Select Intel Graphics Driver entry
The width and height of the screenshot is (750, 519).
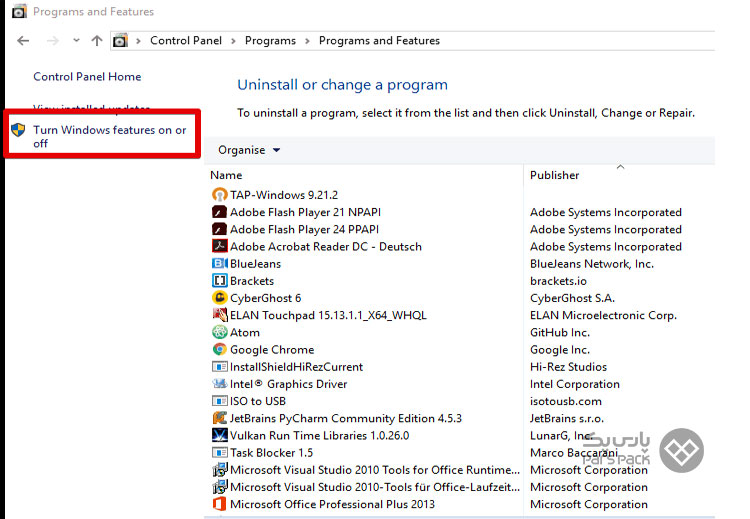pyautogui.click(x=288, y=384)
